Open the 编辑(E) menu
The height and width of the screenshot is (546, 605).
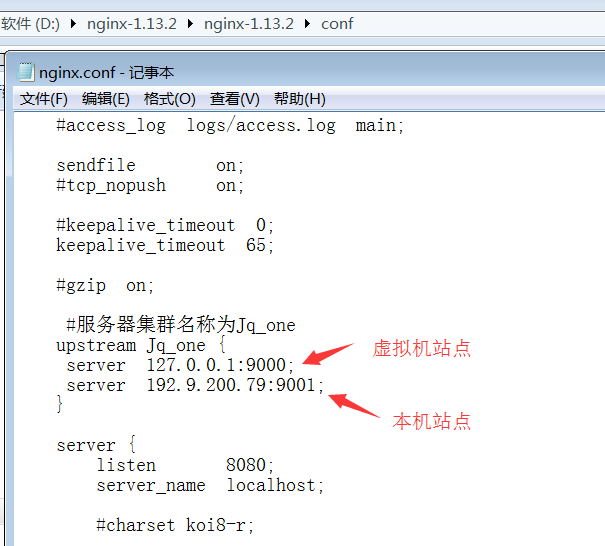coord(106,99)
